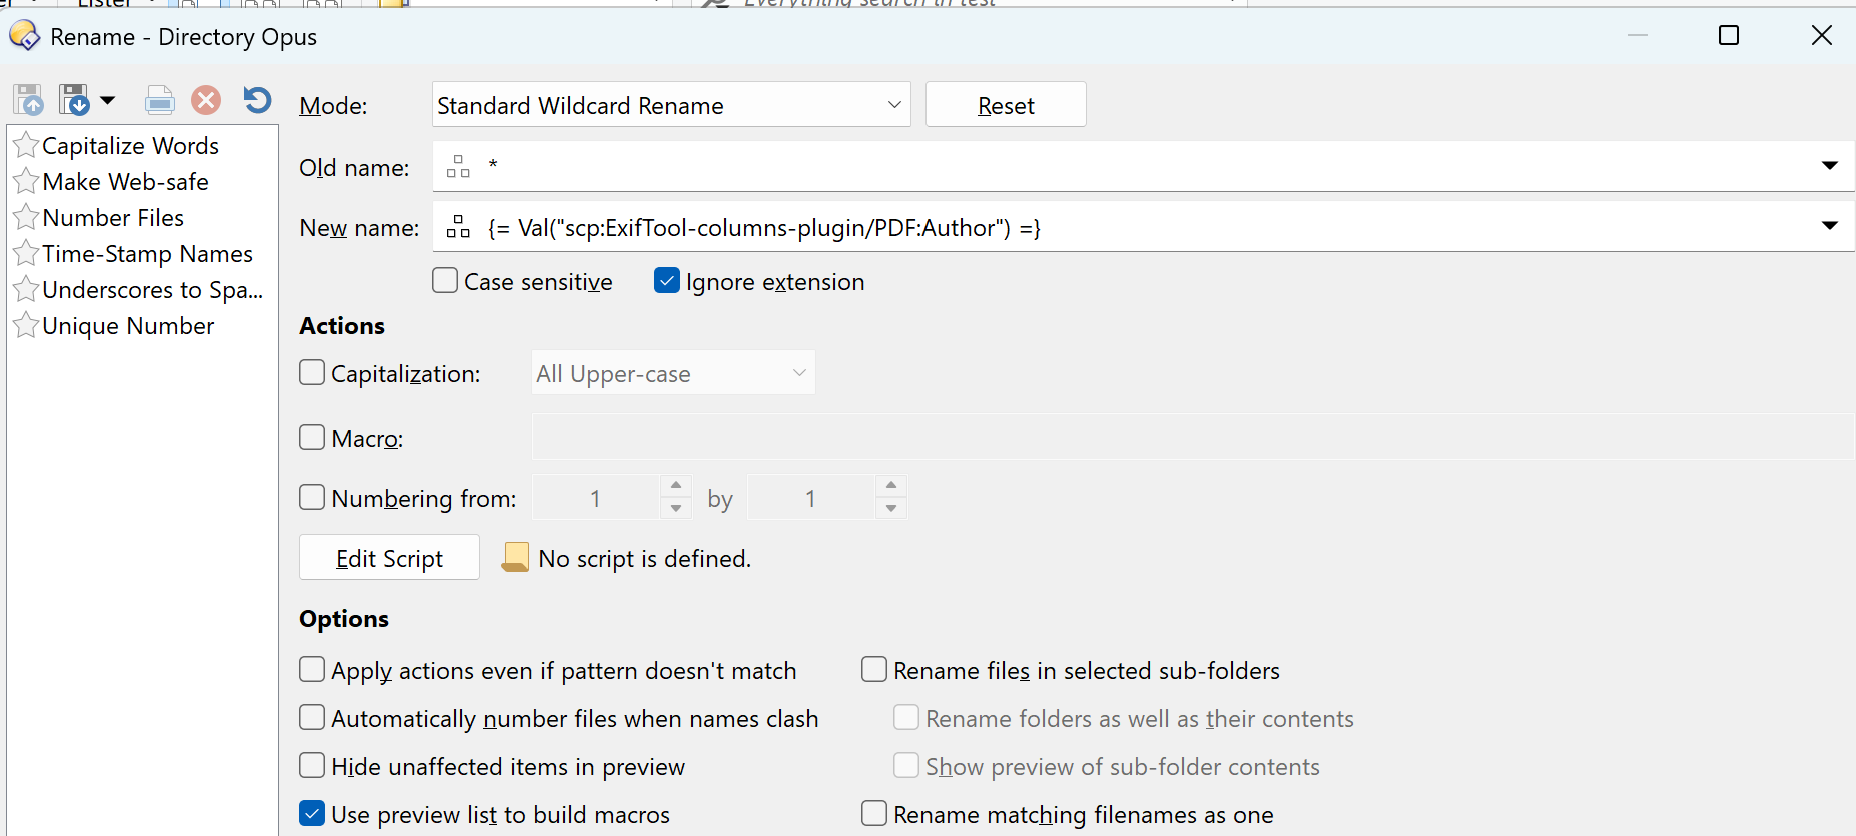Click the red delete preset icon
This screenshot has width=1856, height=836.
(x=206, y=100)
